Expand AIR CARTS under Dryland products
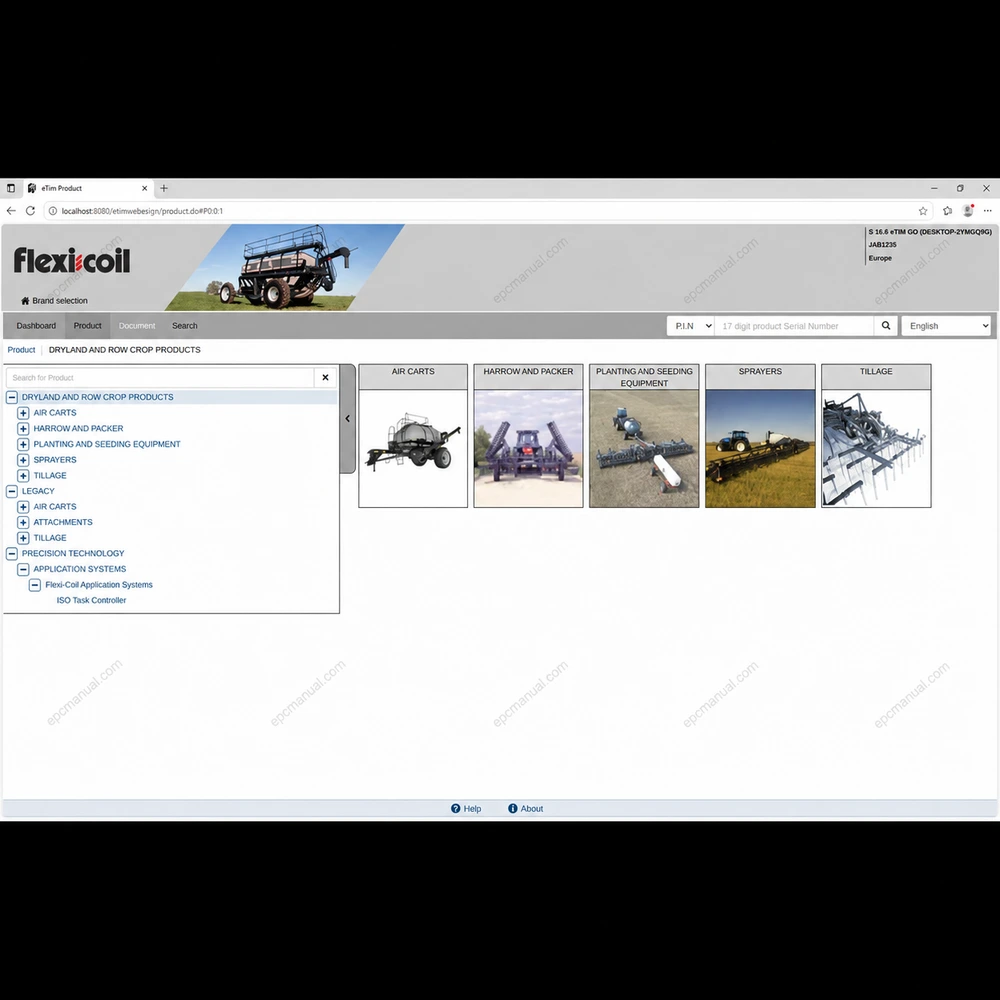The height and width of the screenshot is (1000, 1000). pos(23,413)
